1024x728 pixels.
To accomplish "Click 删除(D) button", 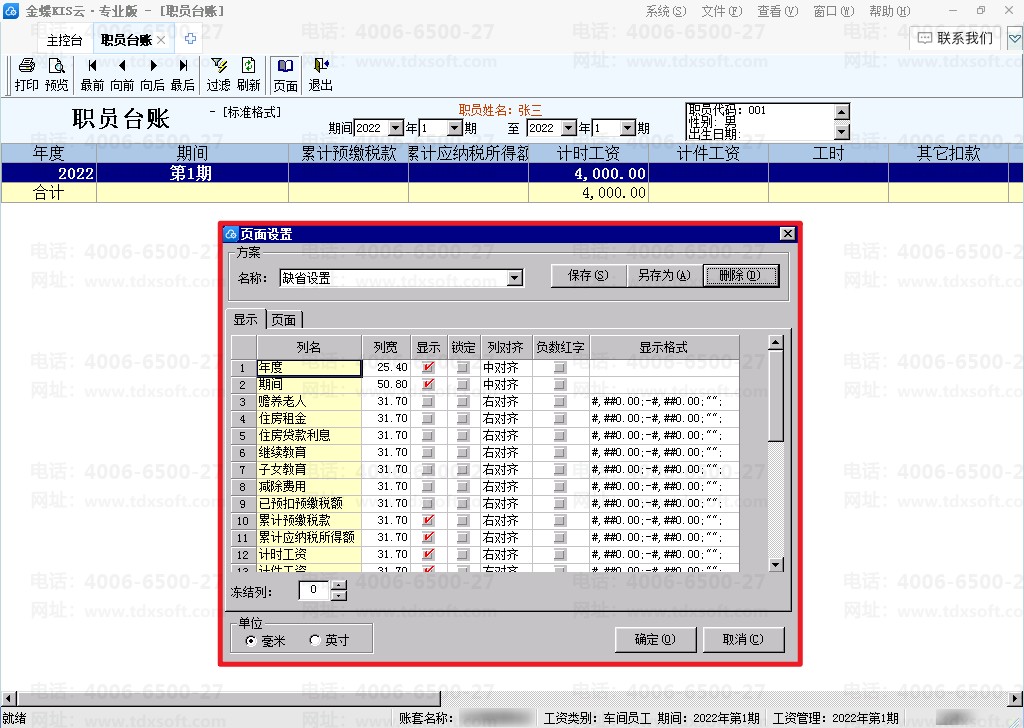I will pos(741,276).
